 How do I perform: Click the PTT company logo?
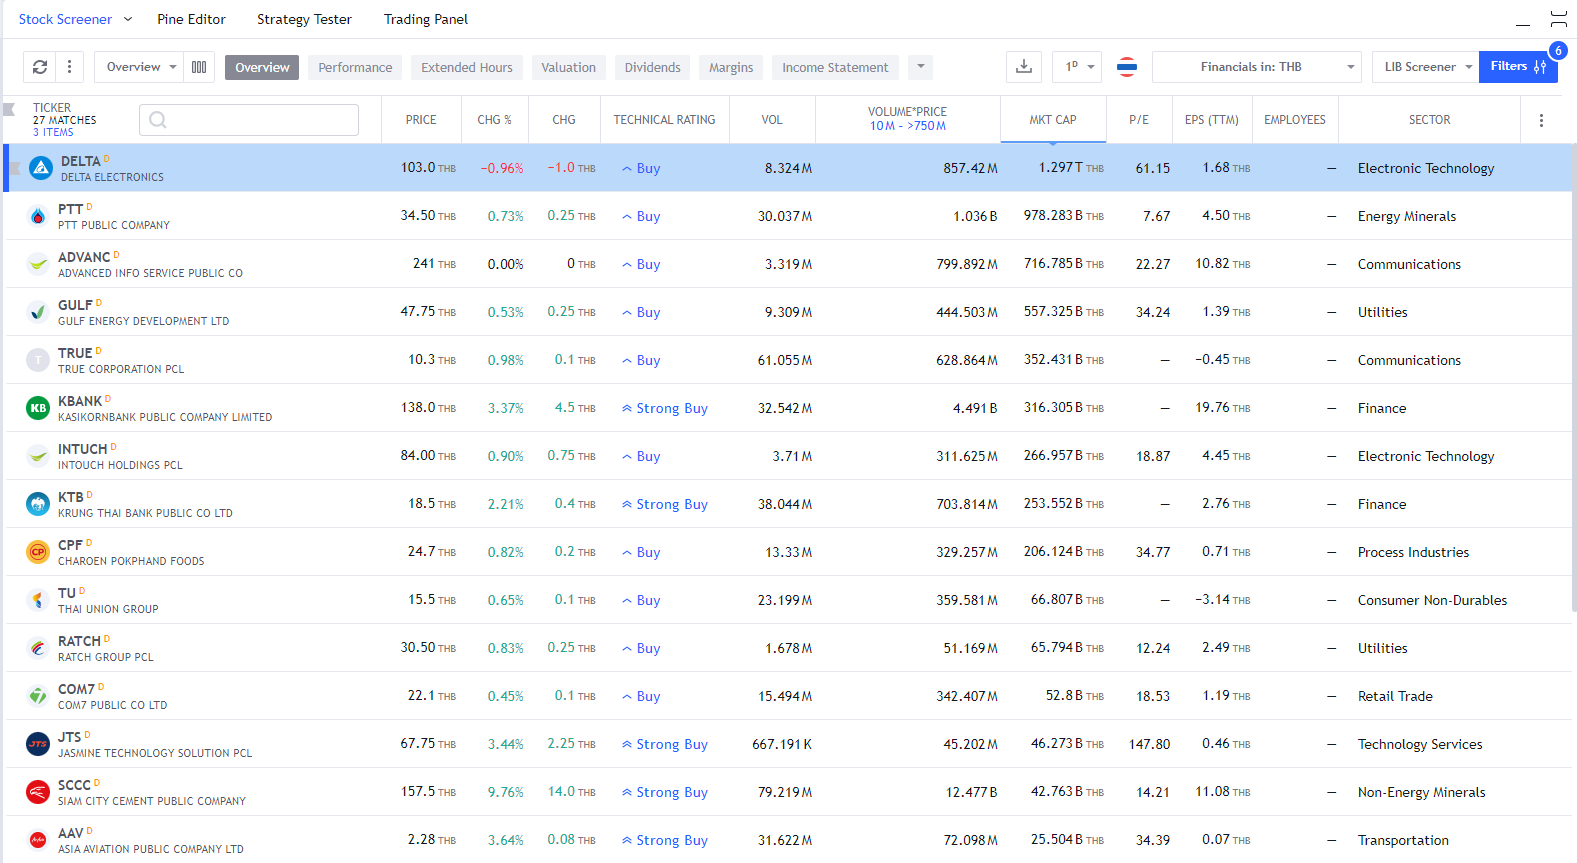coord(38,216)
